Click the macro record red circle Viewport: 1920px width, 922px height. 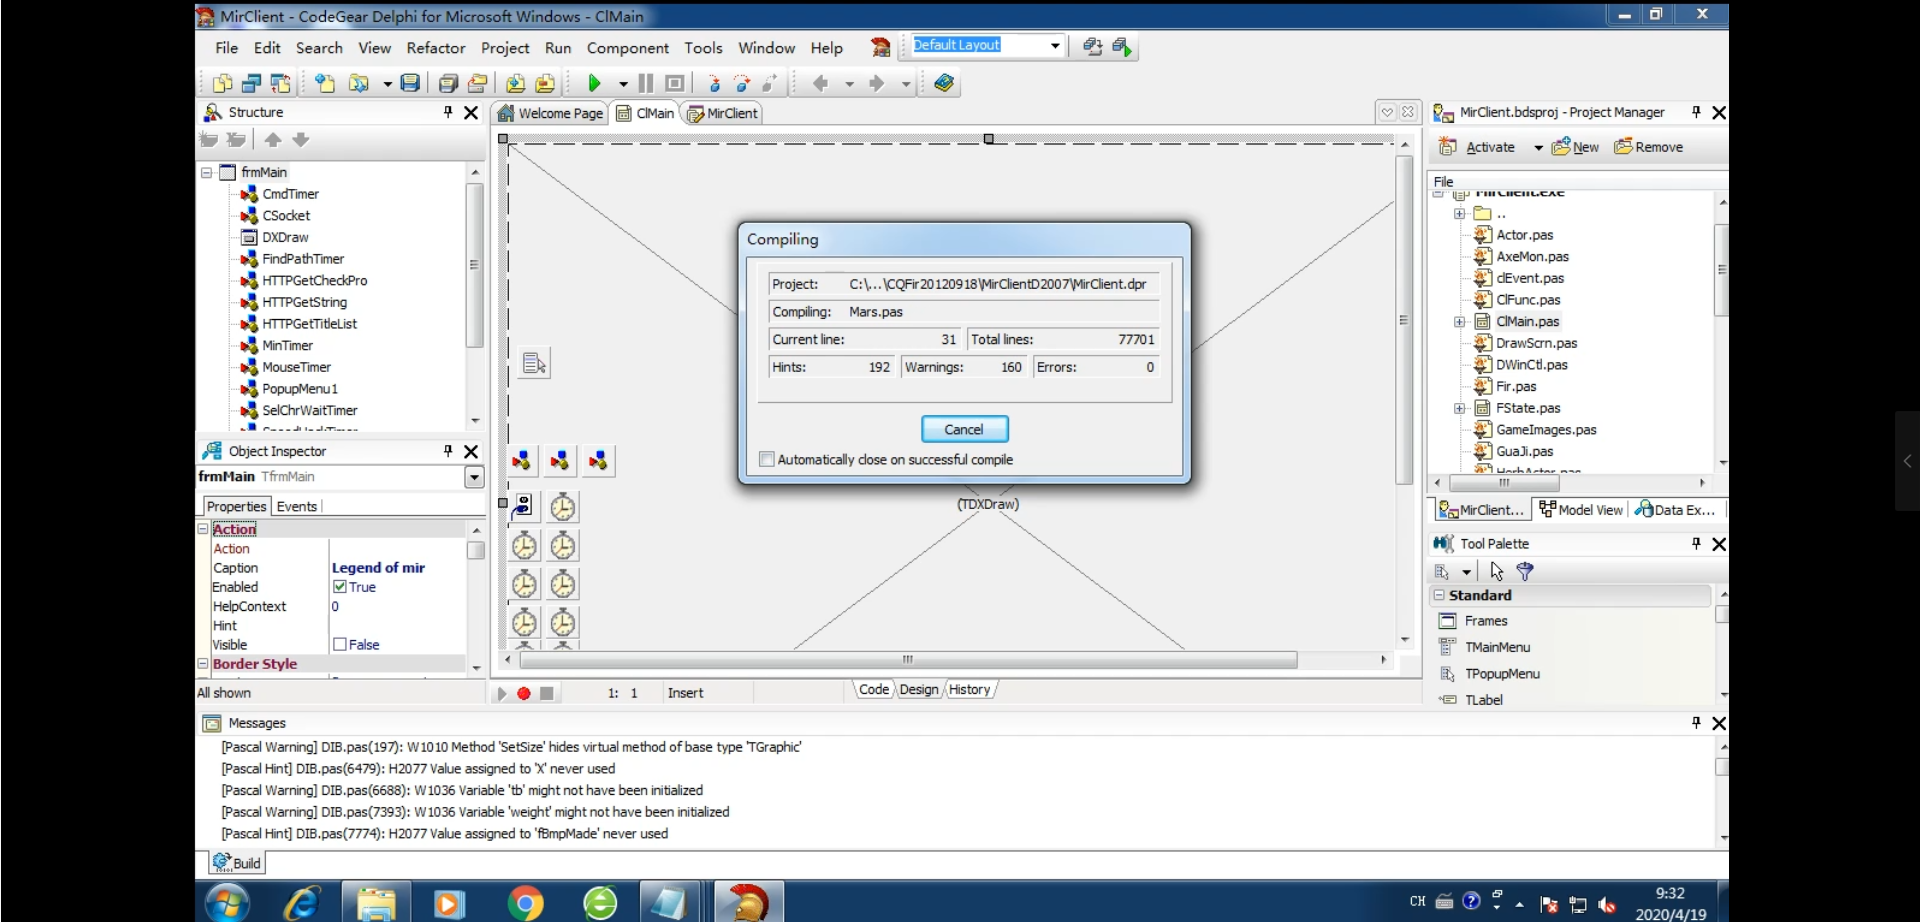click(x=524, y=693)
